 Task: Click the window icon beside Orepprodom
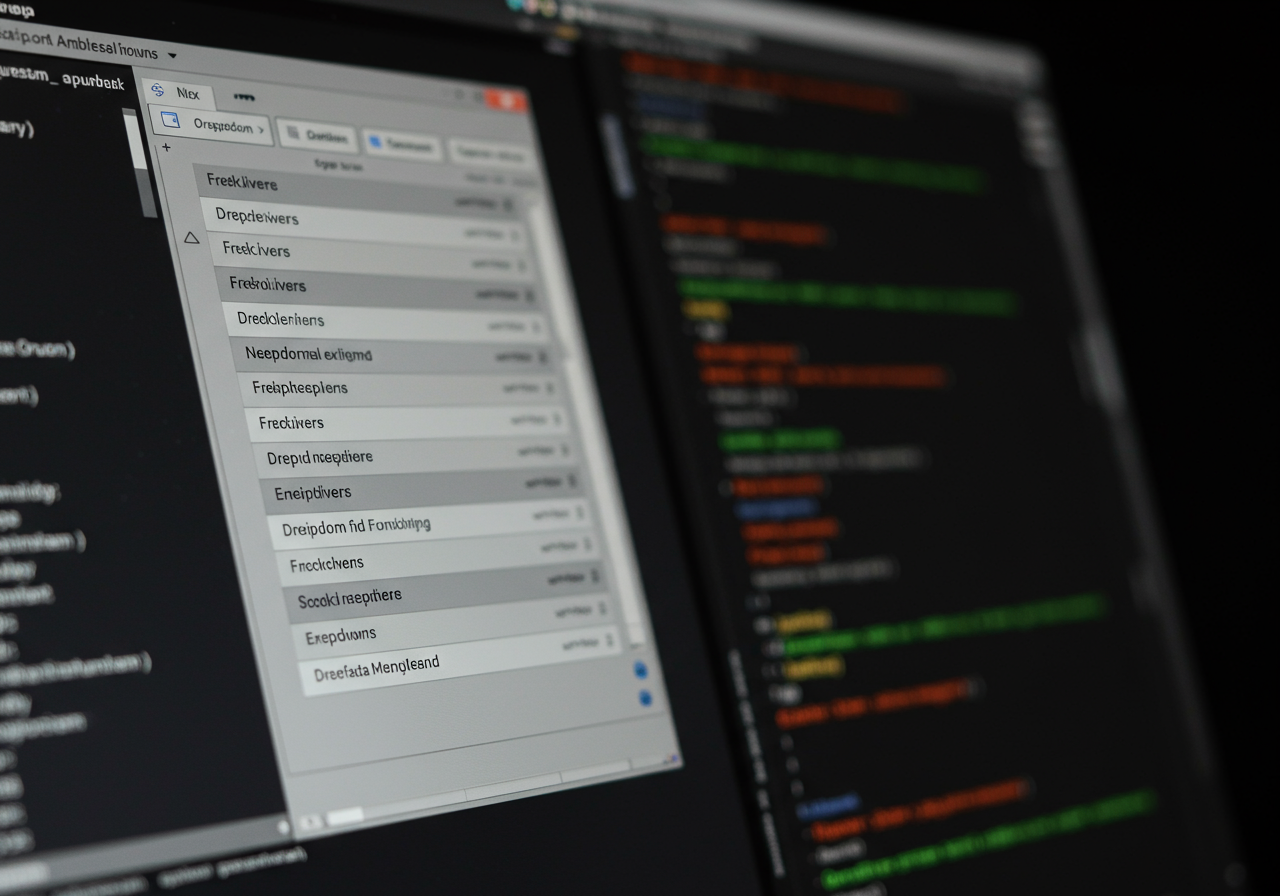(x=170, y=121)
